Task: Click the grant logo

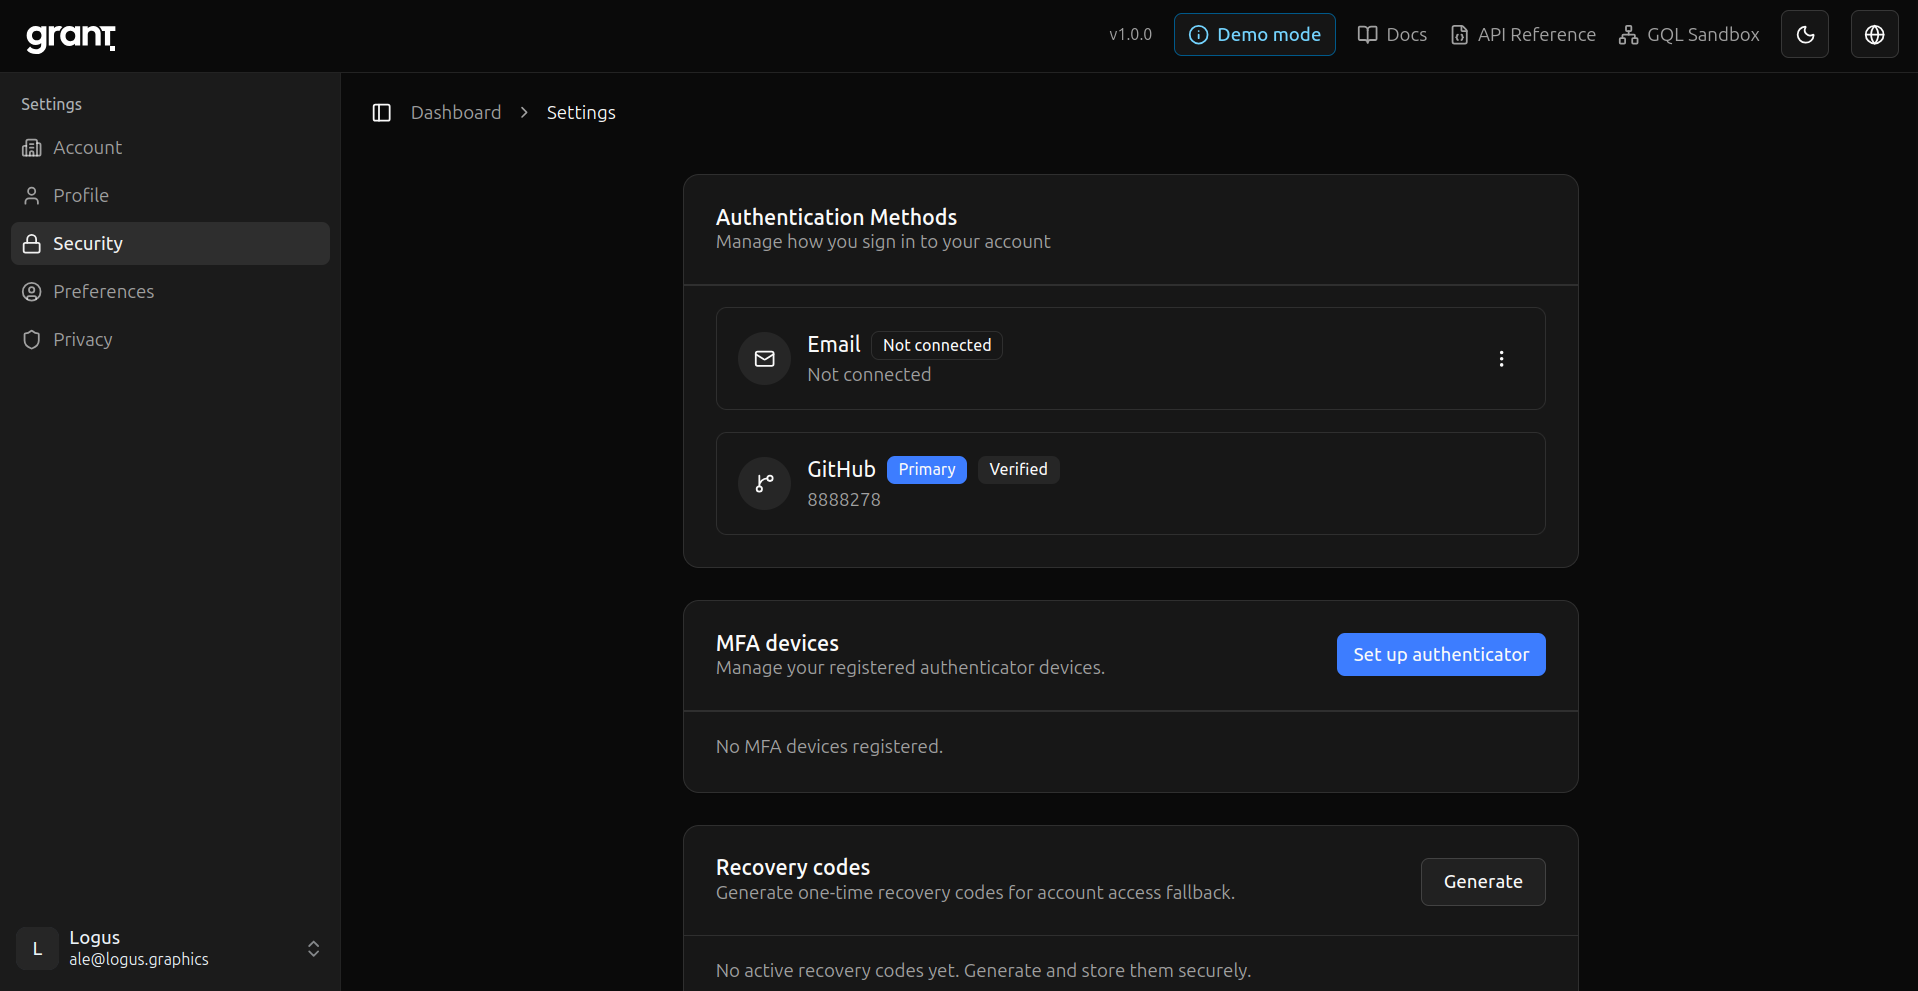Action: [x=71, y=37]
